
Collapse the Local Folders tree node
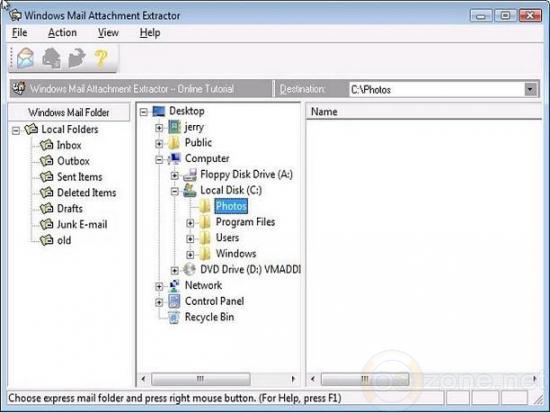(x=16, y=131)
